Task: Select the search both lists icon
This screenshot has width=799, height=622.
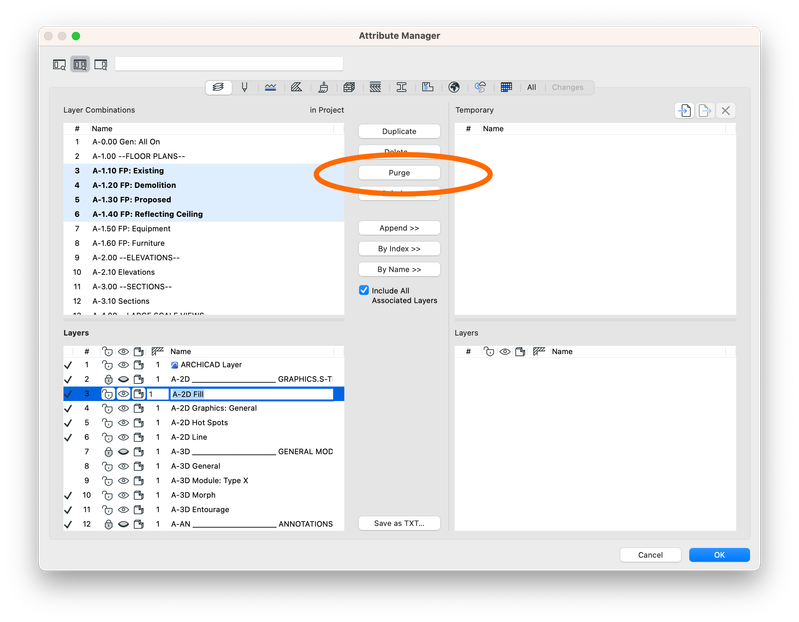Action: pyautogui.click(x=80, y=65)
